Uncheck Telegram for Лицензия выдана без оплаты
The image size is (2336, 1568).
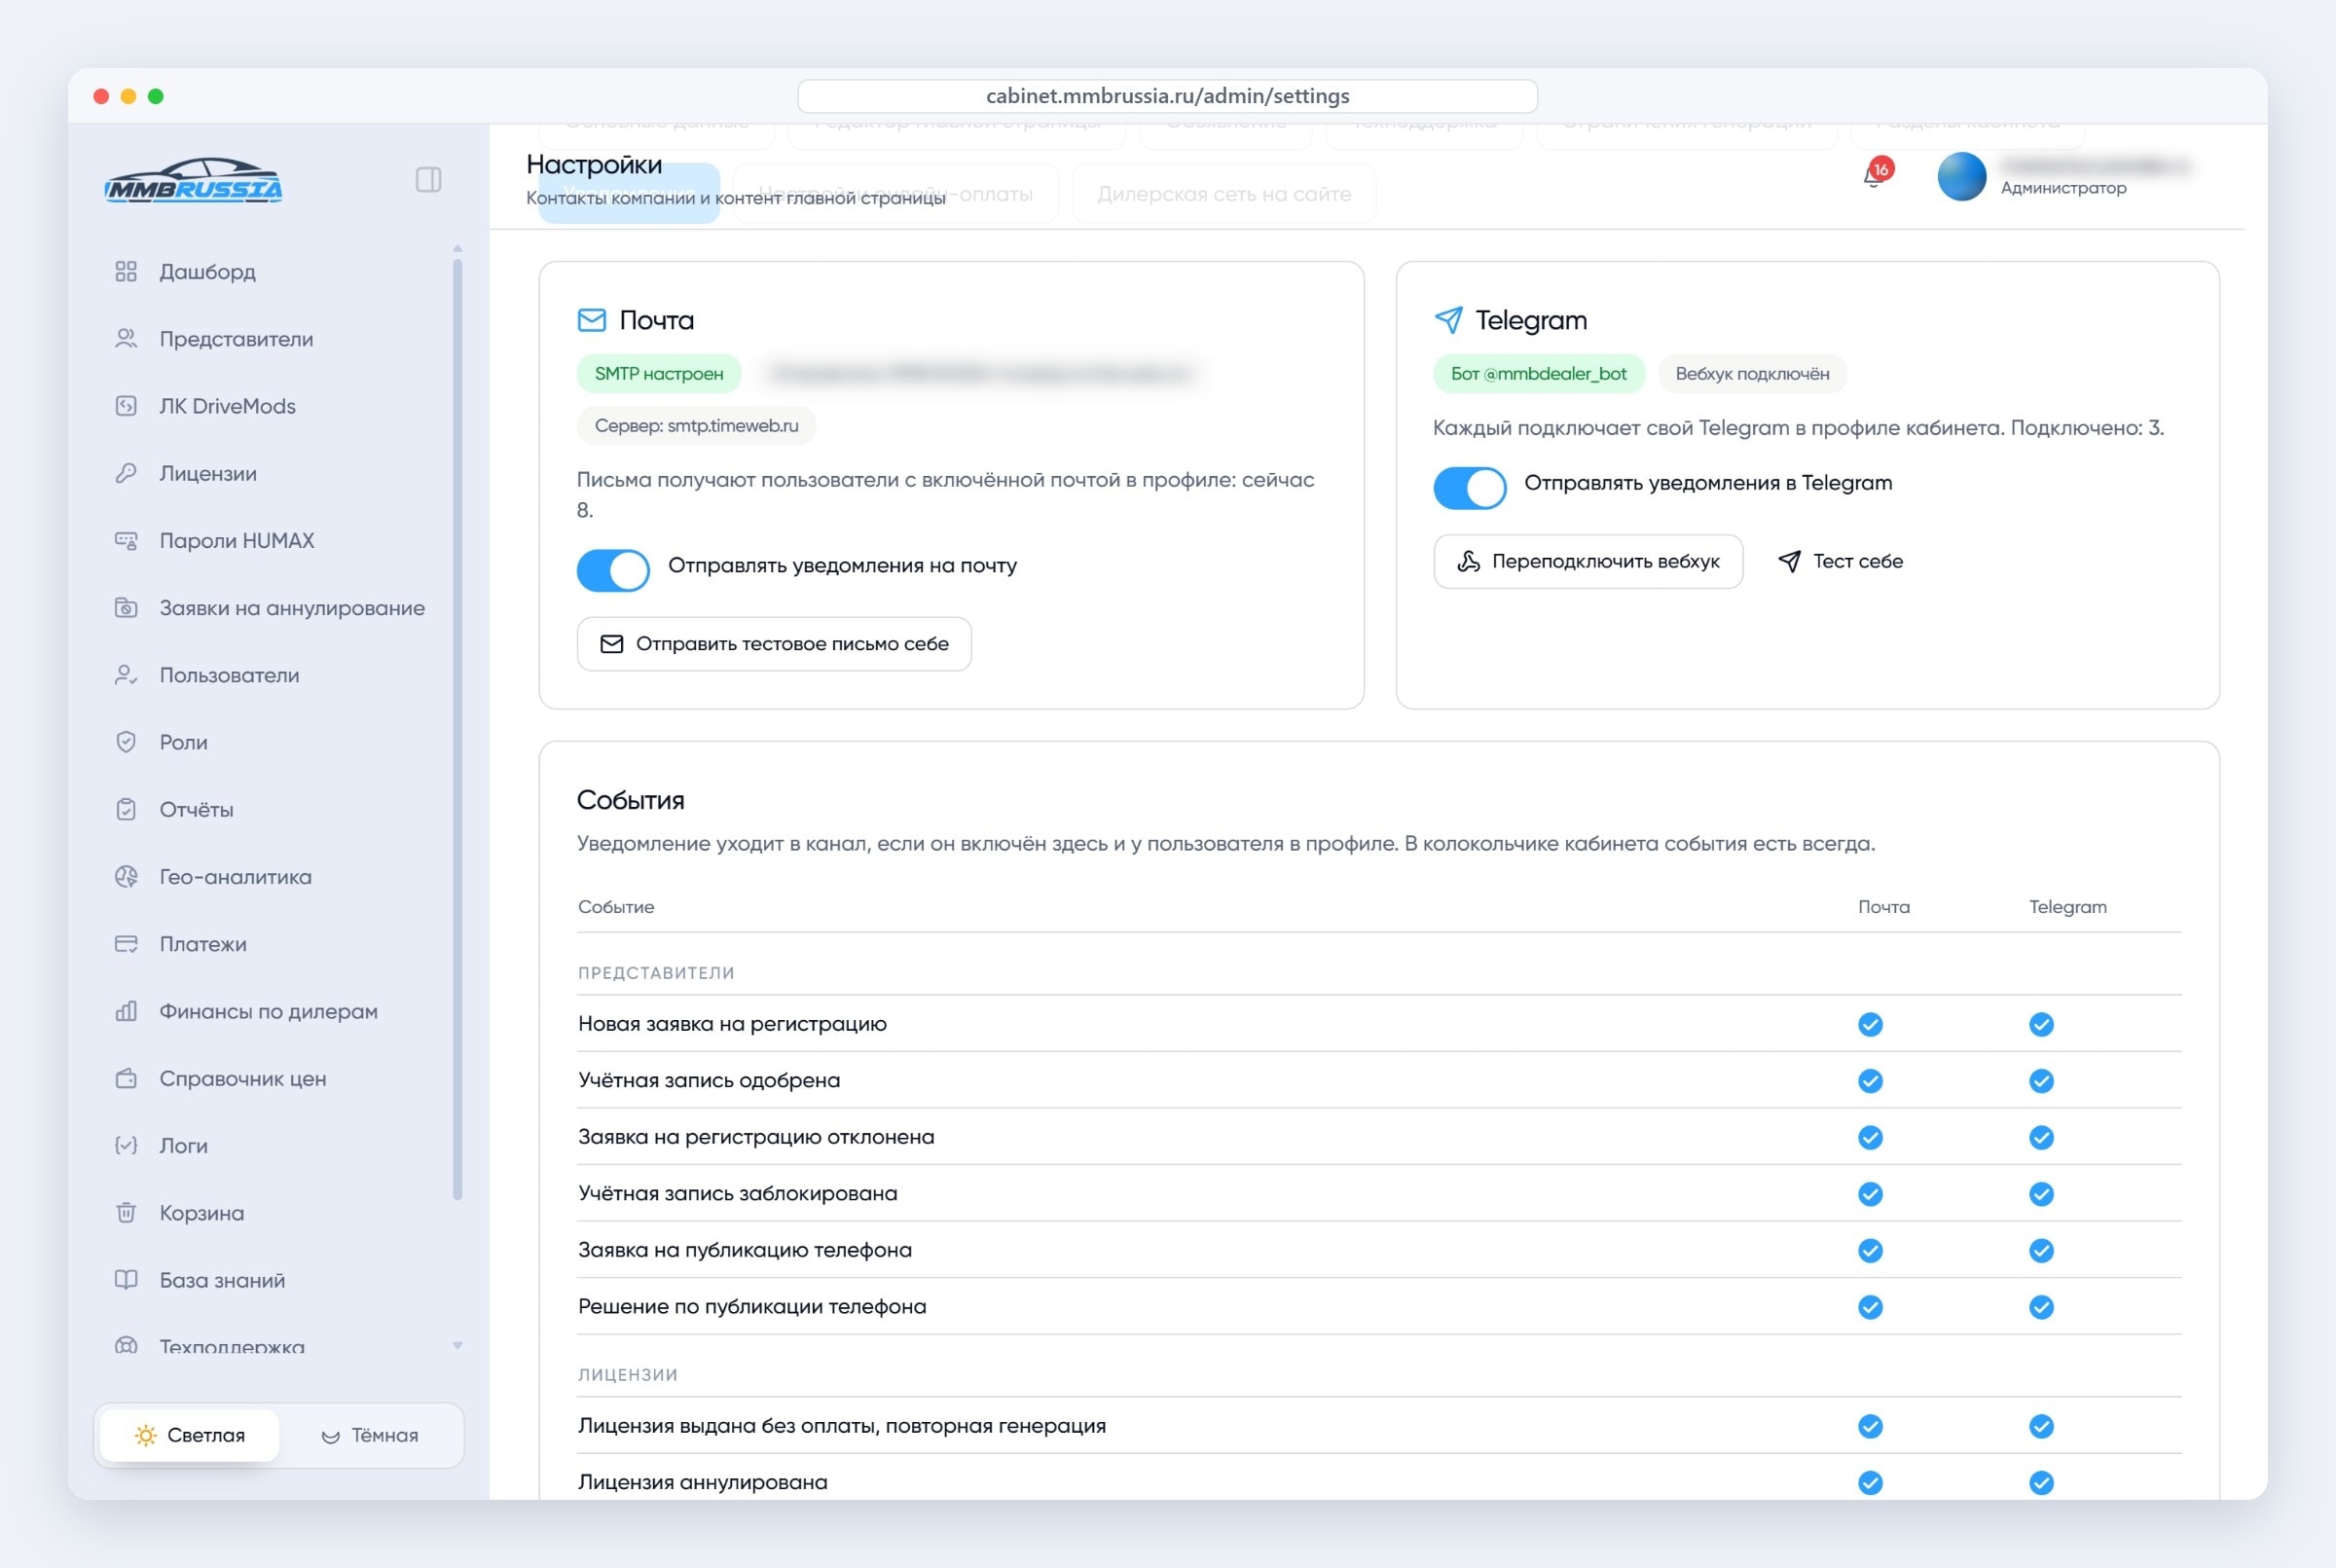[2041, 1426]
